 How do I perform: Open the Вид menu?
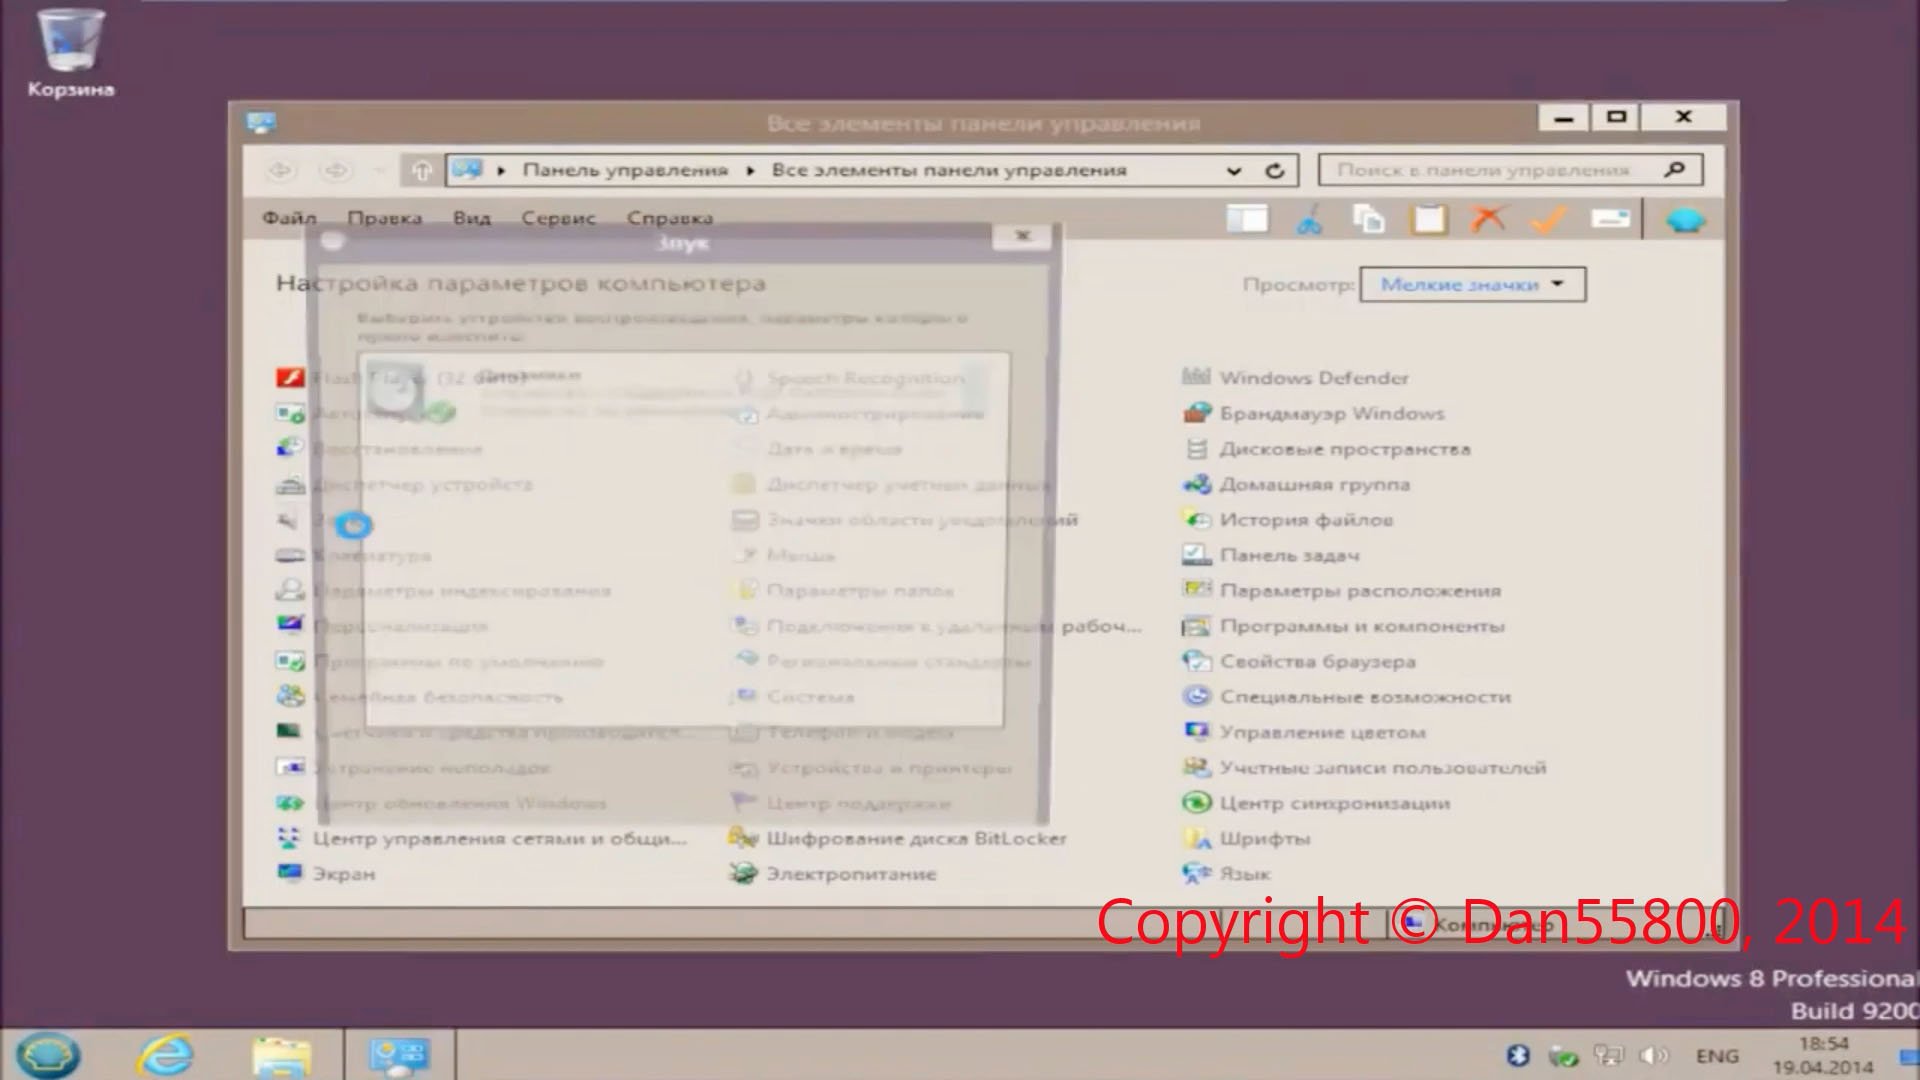pos(471,218)
